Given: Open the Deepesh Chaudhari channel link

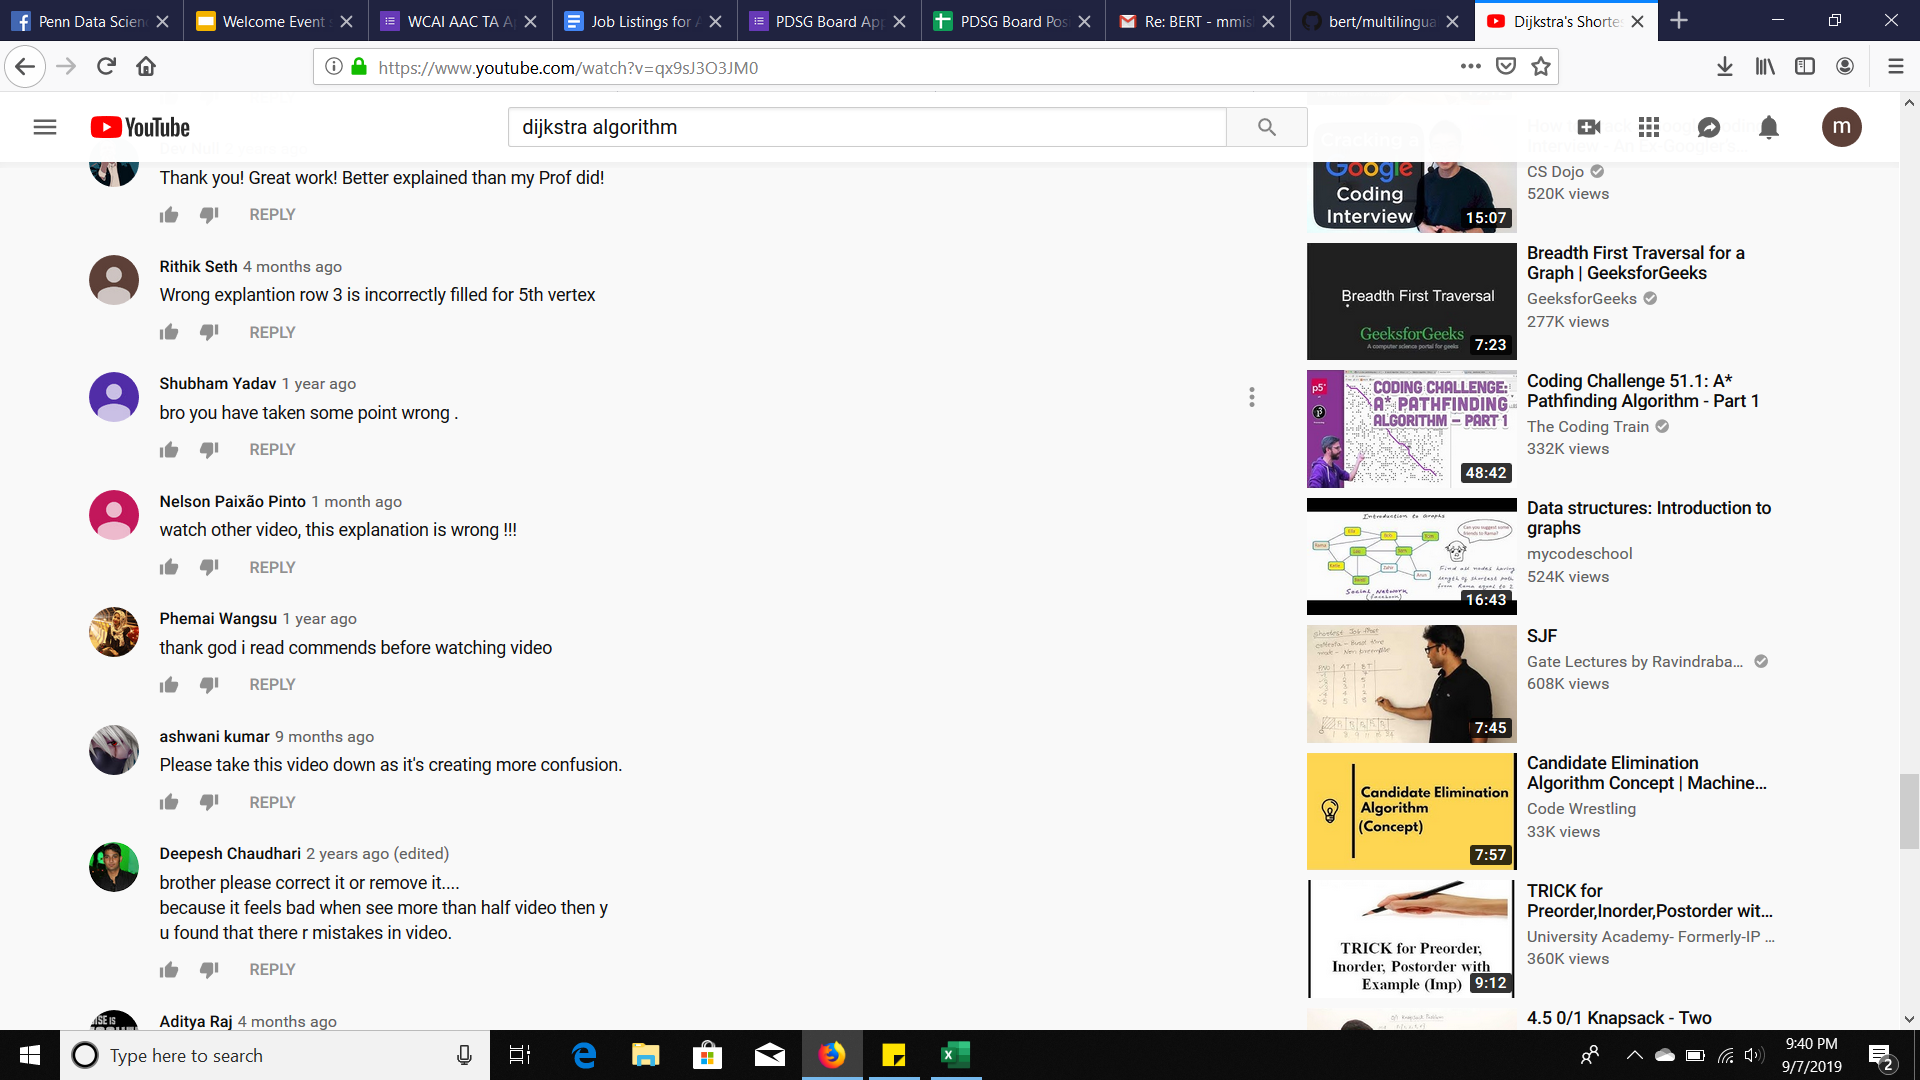Looking at the screenshot, I should tap(230, 853).
